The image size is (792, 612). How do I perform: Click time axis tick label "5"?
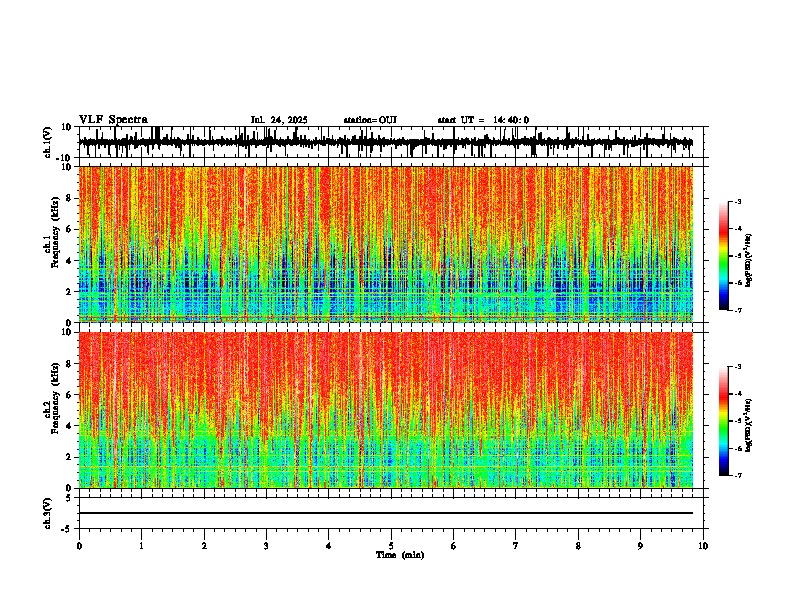tap(391, 546)
